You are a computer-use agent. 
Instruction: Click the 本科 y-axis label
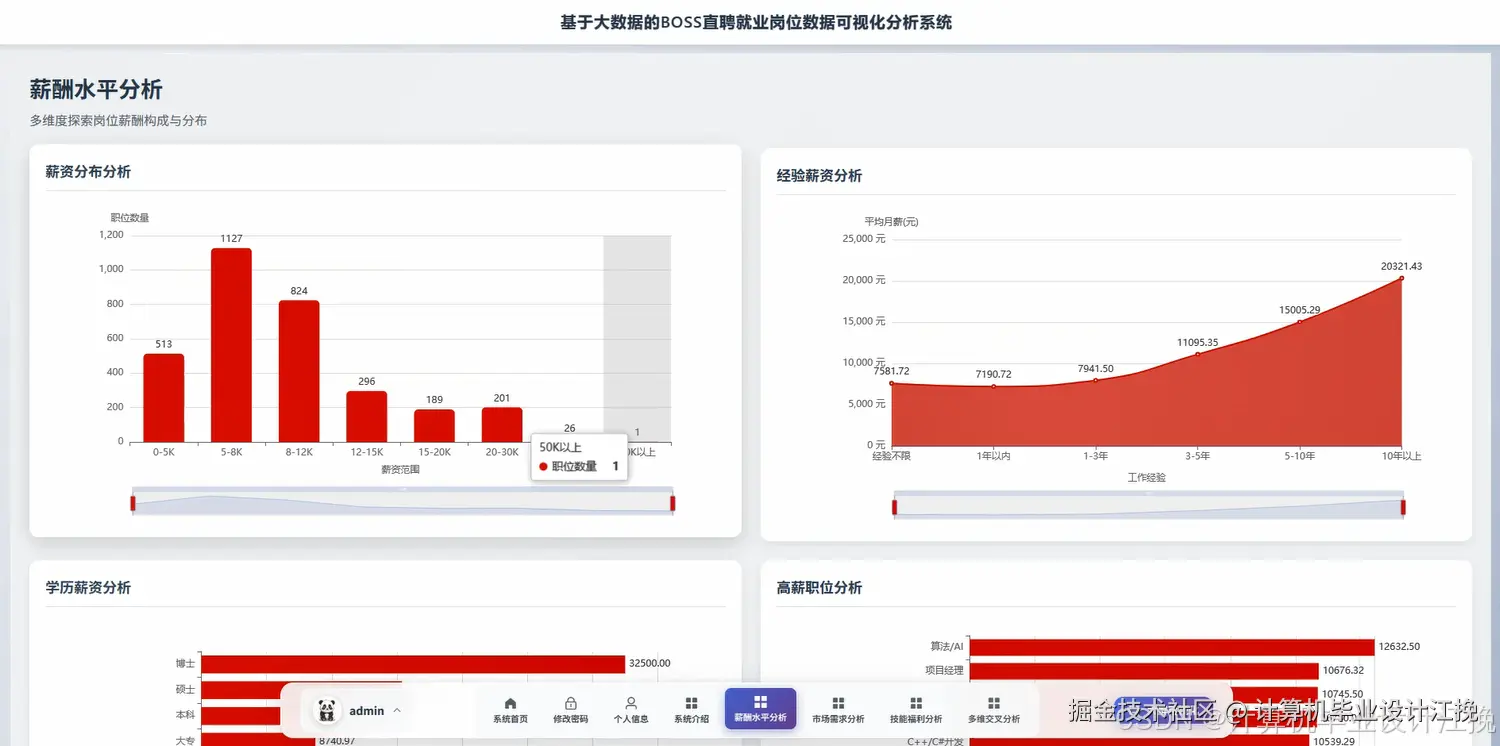[x=185, y=716]
